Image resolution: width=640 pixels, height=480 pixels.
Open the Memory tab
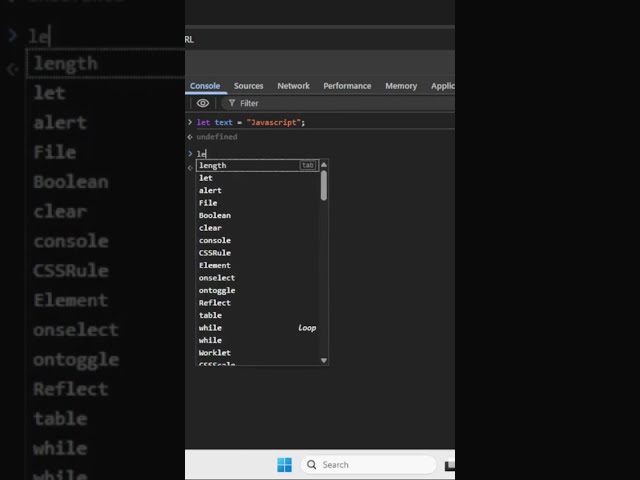(401, 86)
